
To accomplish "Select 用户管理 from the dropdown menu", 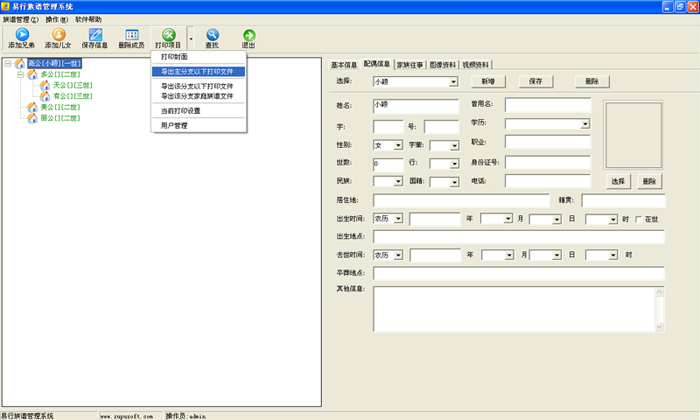I will 174,125.
